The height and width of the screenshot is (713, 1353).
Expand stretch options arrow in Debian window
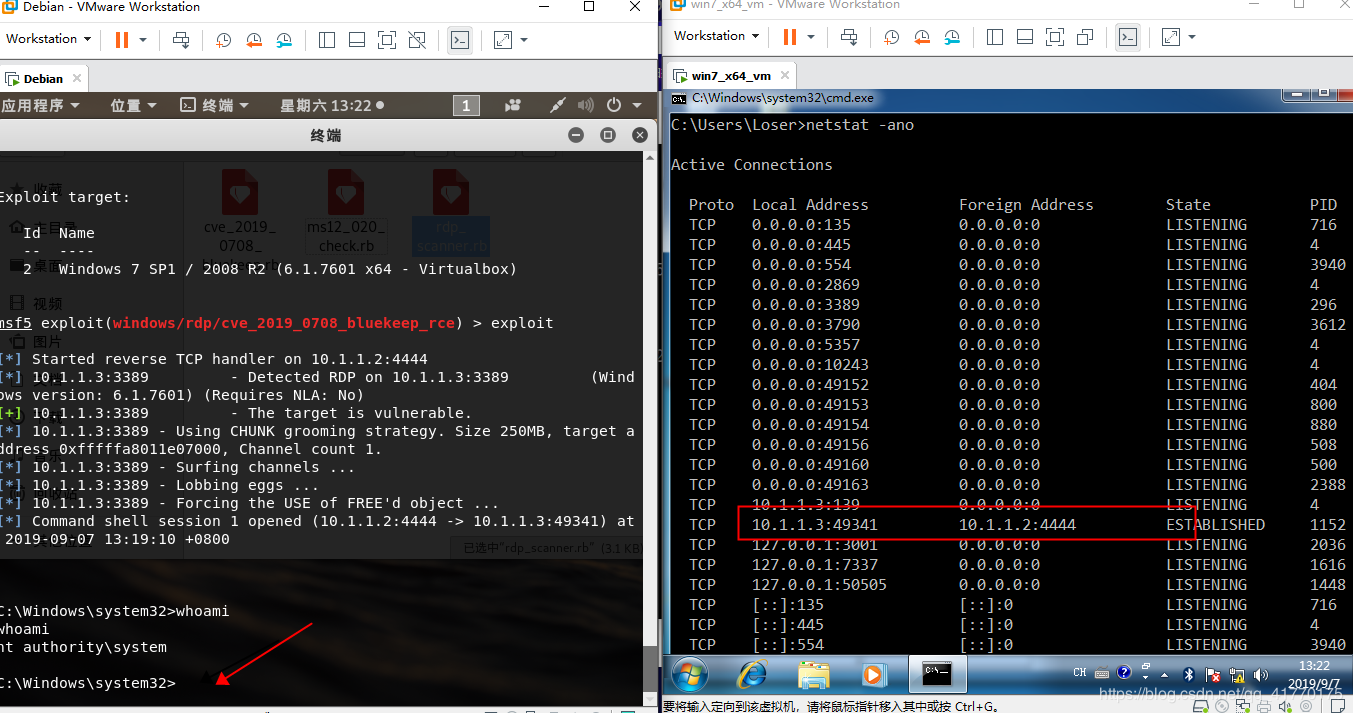tap(523, 40)
